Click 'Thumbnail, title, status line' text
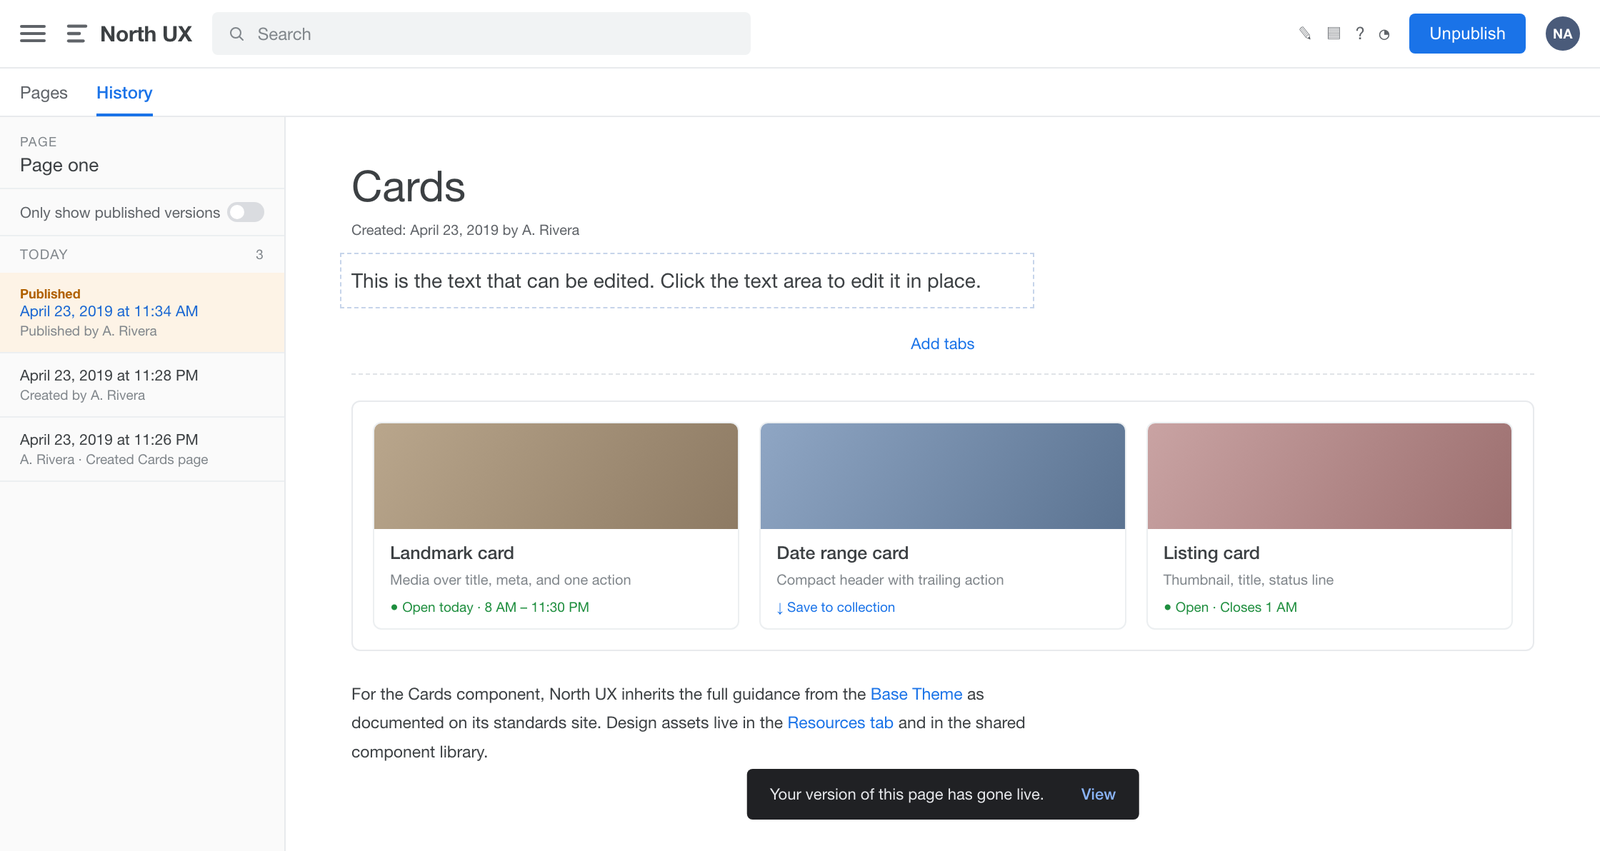This screenshot has height=851, width=1600. (1248, 580)
